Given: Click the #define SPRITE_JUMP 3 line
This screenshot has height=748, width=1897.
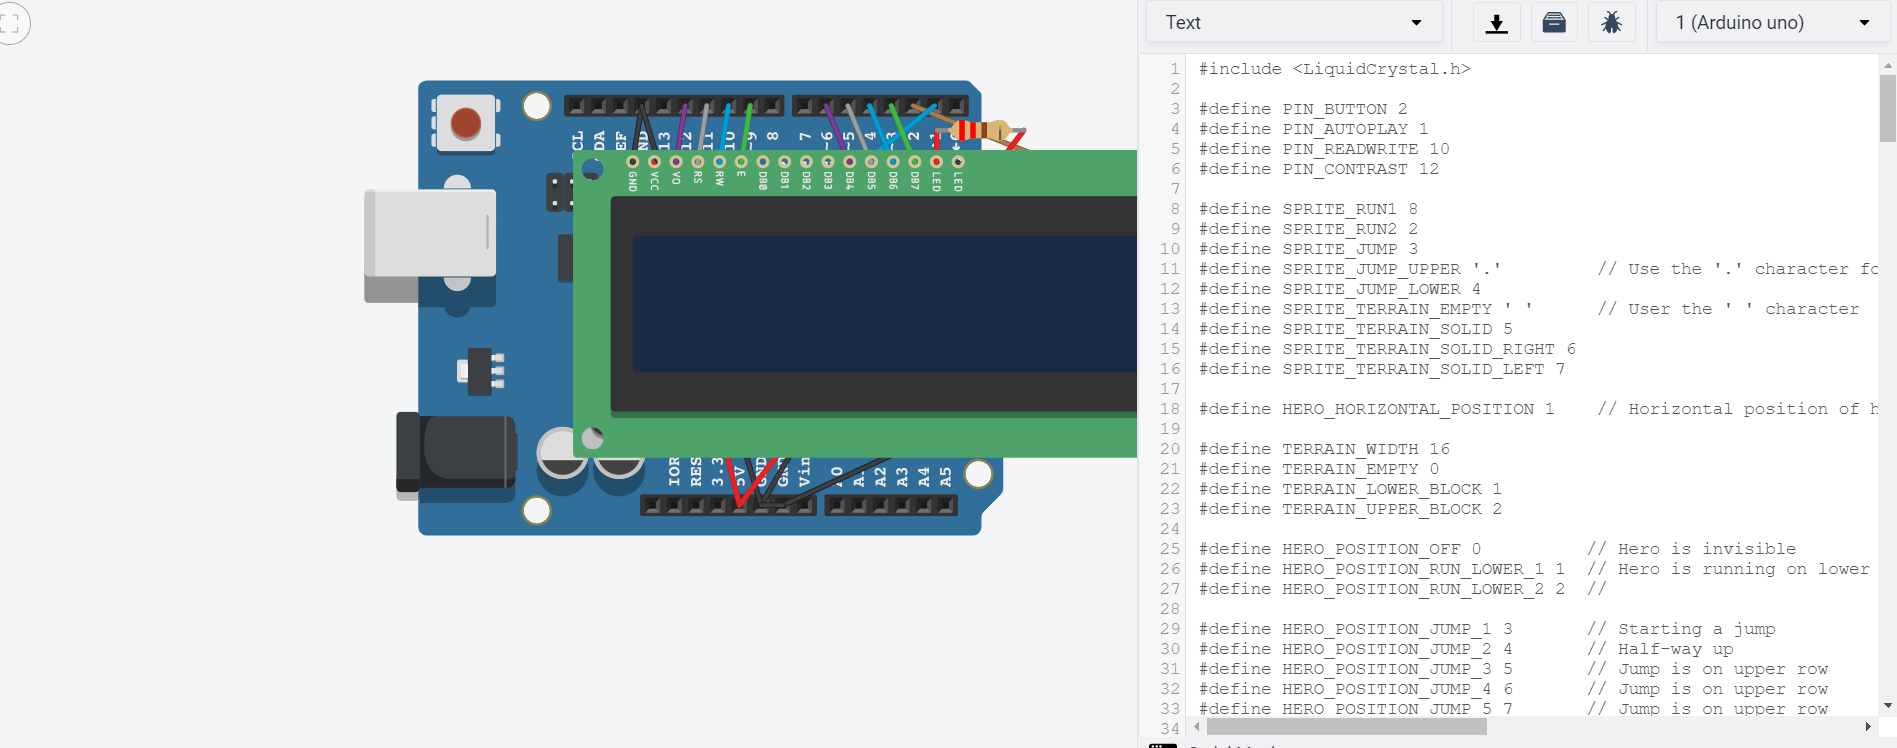Looking at the screenshot, I should [x=1308, y=249].
